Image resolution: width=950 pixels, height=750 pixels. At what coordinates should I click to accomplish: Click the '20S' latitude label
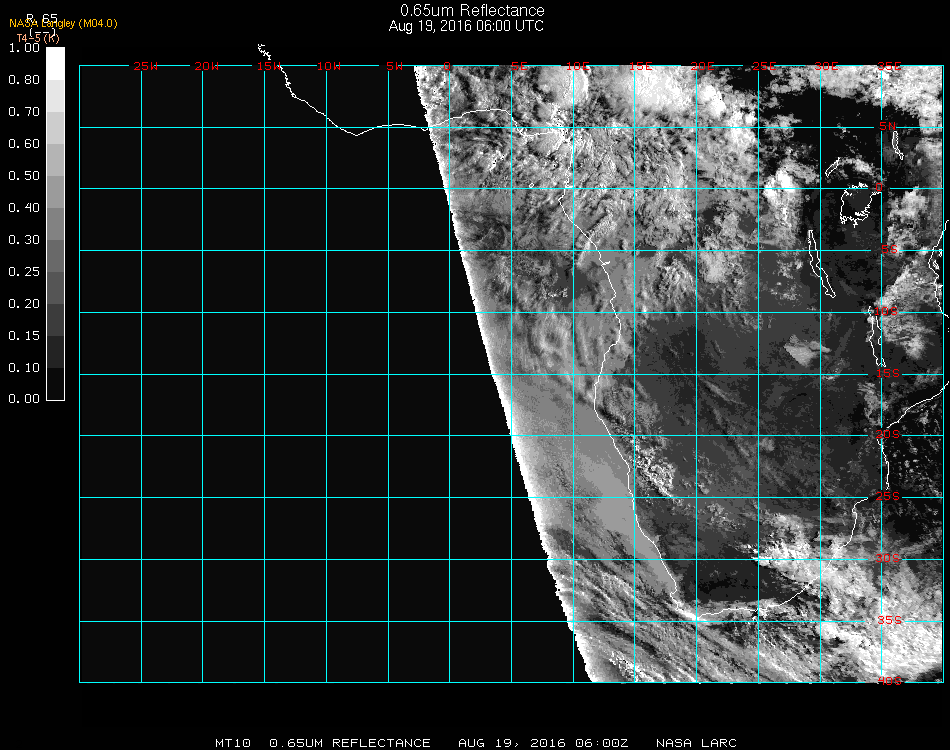pyautogui.click(x=888, y=434)
